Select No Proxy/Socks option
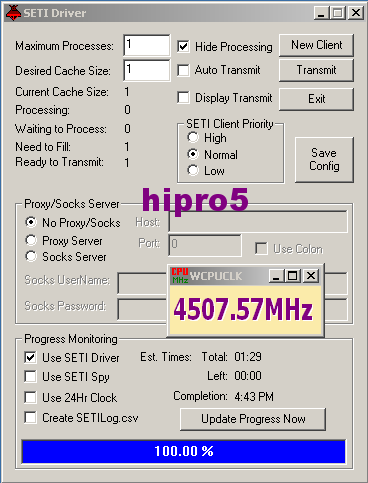The height and width of the screenshot is (483, 368). click(31, 222)
